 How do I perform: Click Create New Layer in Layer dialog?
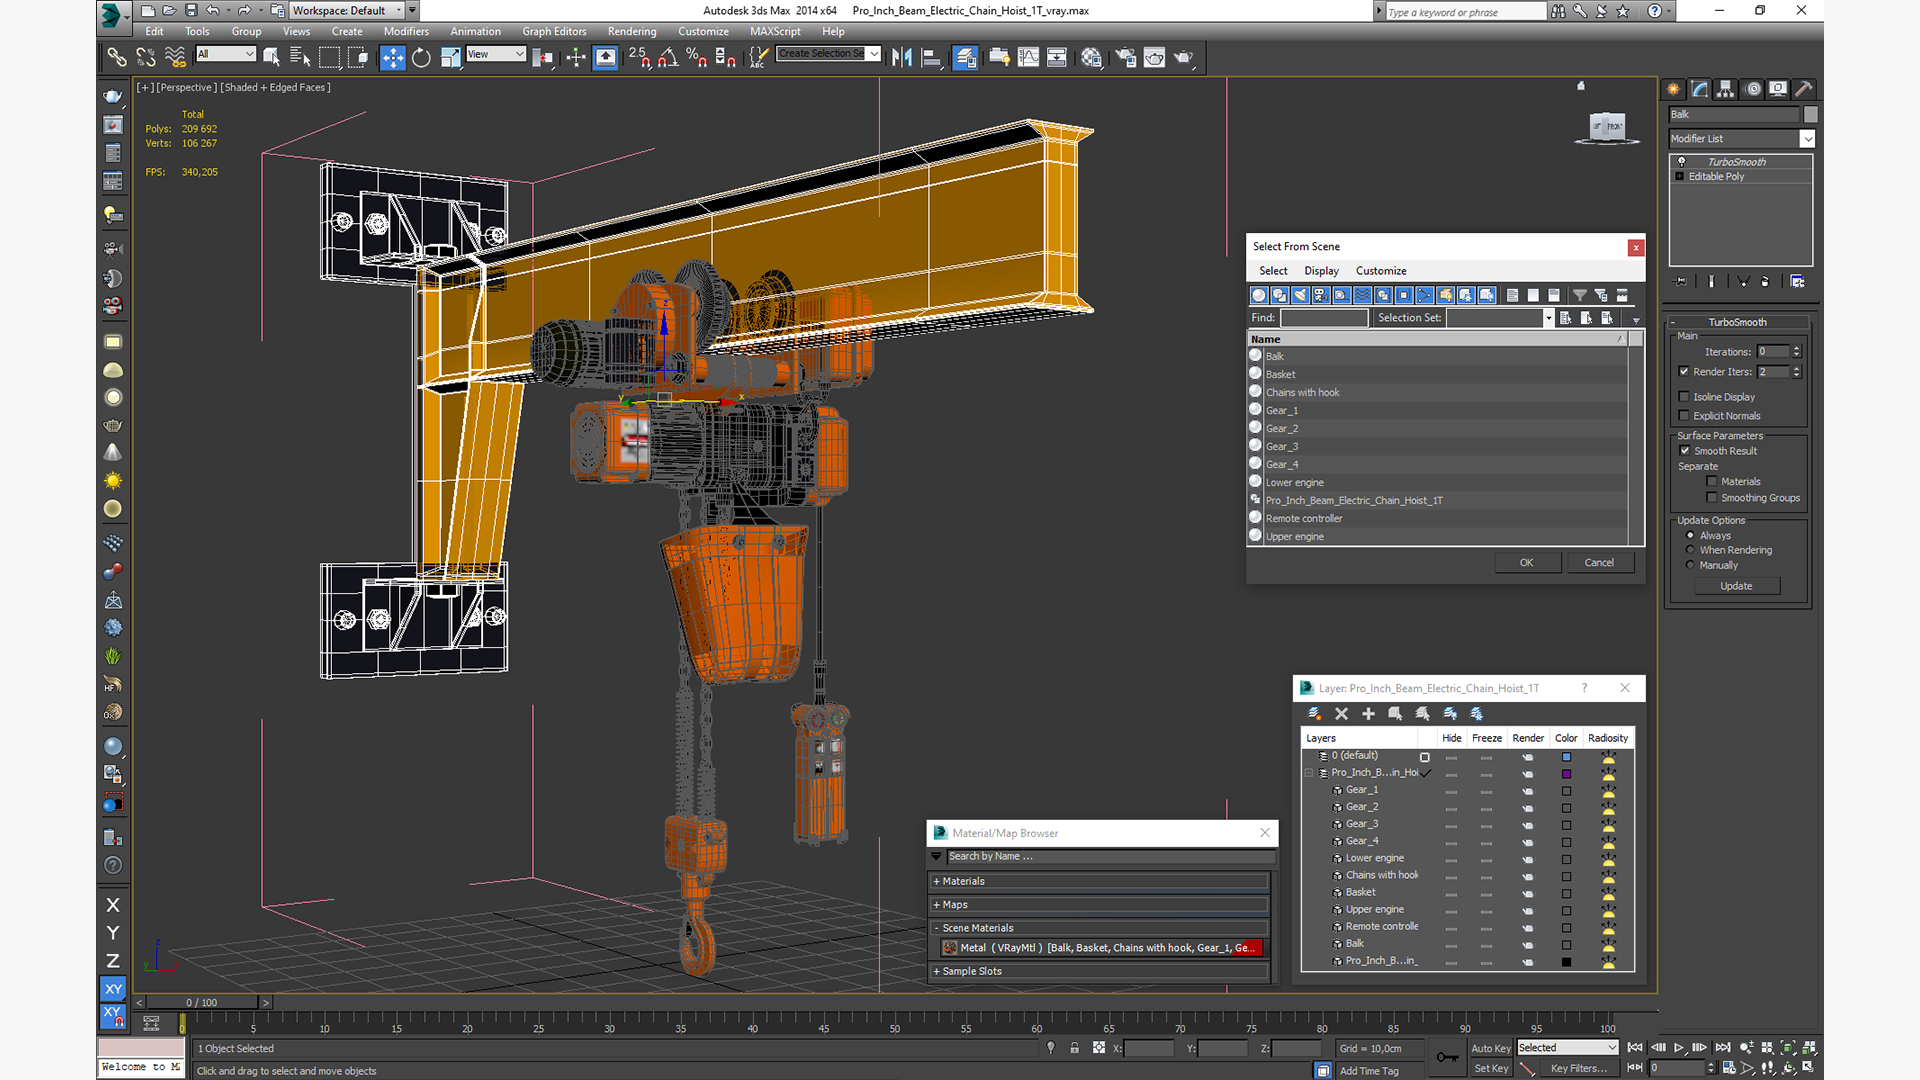coord(1314,714)
